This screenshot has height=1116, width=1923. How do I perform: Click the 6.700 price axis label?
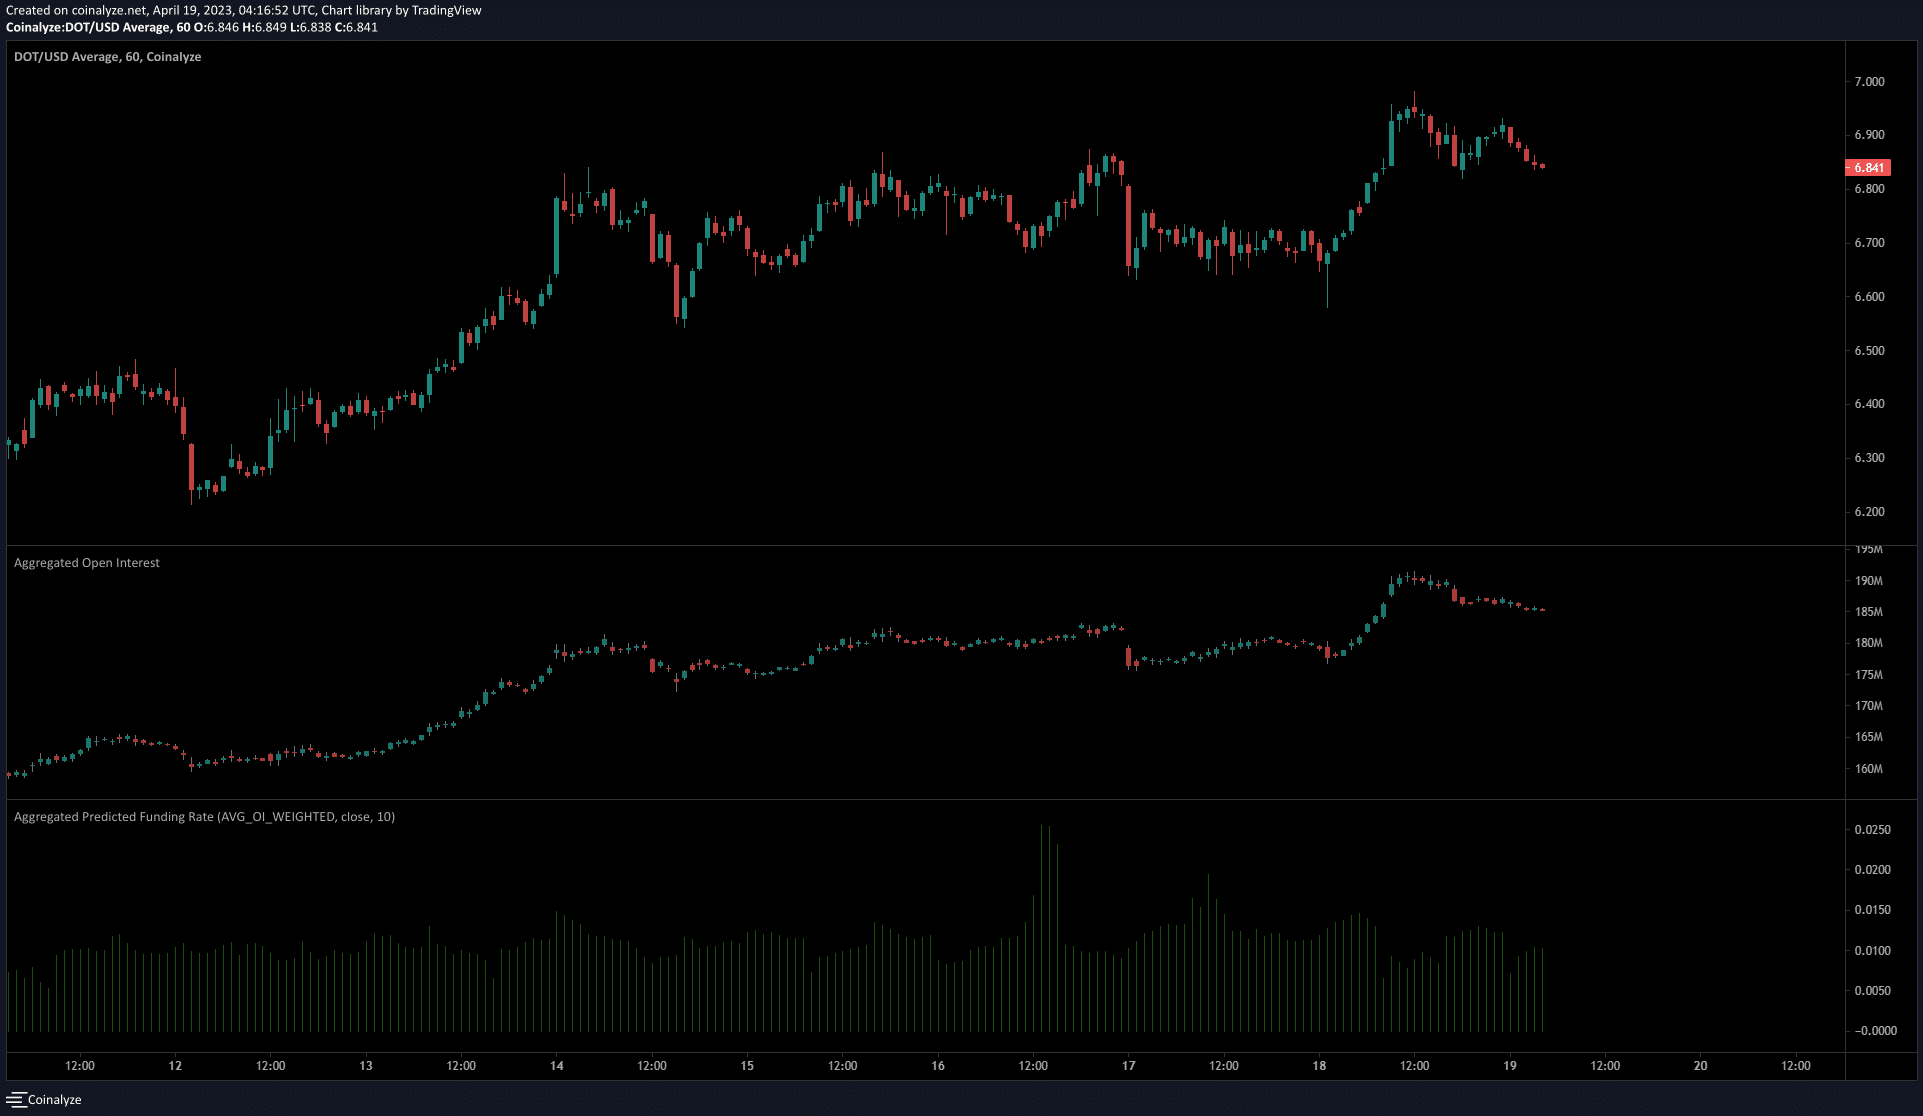click(x=1869, y=243)
